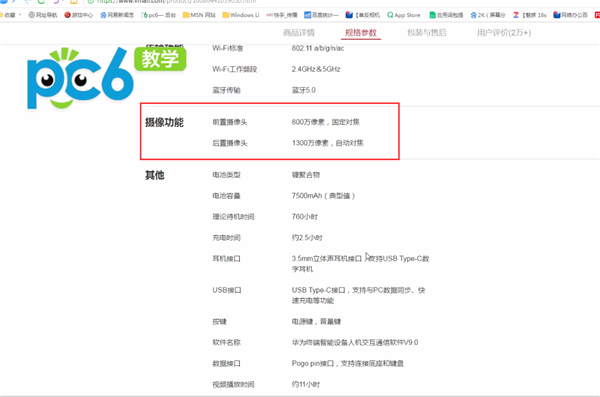Open the 网络办公 bookmark
The image size is (600, 397).
tap(571, 15)
